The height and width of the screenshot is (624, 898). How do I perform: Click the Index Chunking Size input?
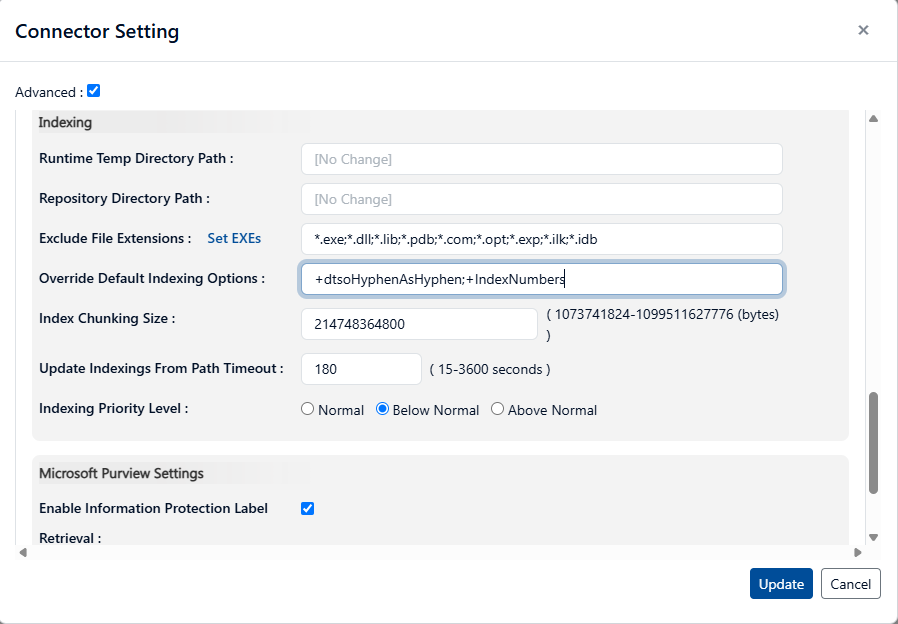pos(419,324)
